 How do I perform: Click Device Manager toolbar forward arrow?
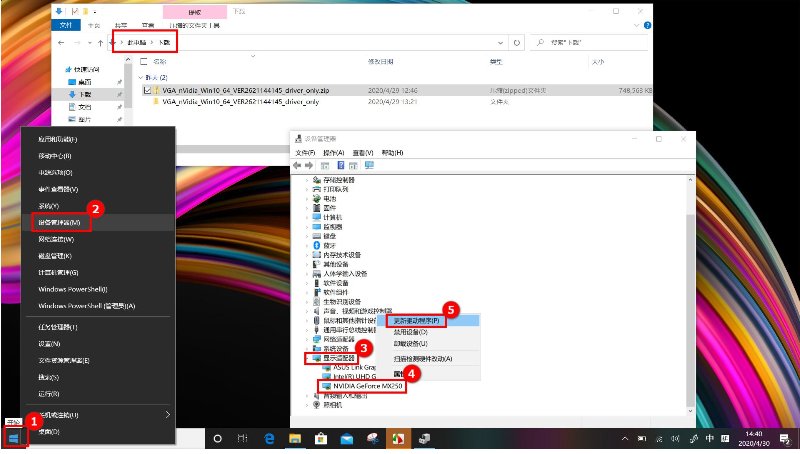(x=309, y=165)
